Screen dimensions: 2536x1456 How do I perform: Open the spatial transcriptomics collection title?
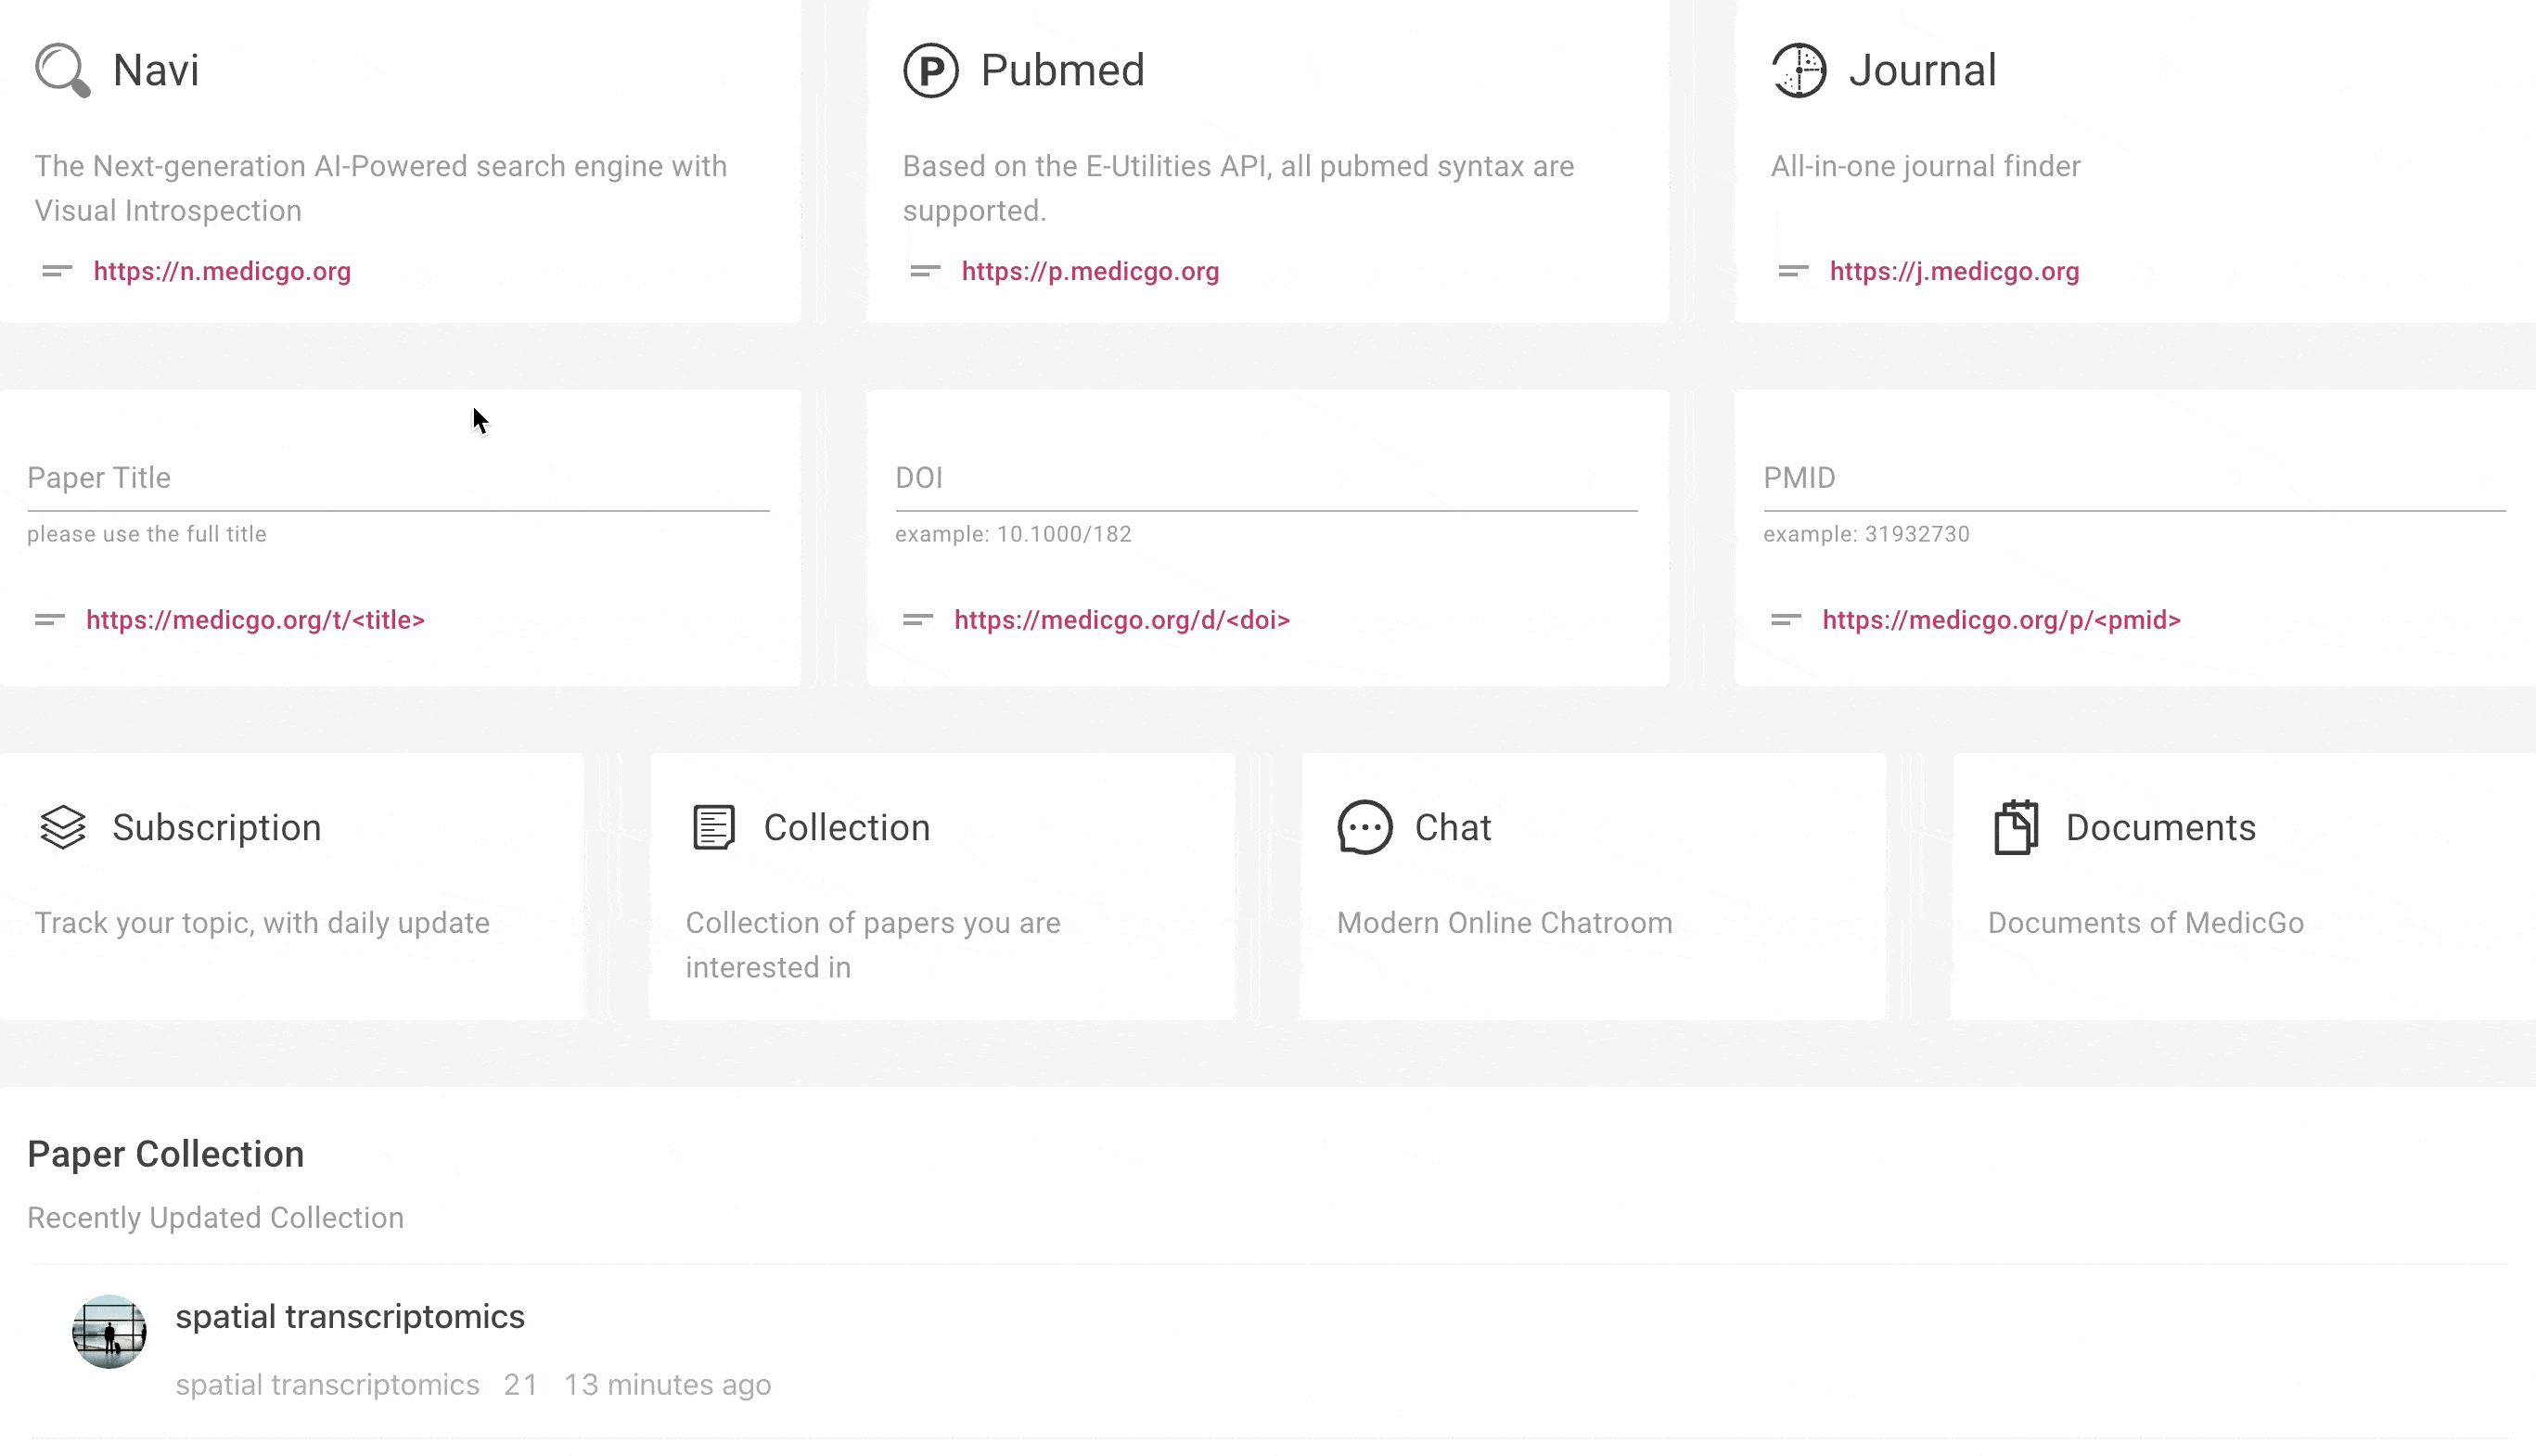coord(350,1316)
